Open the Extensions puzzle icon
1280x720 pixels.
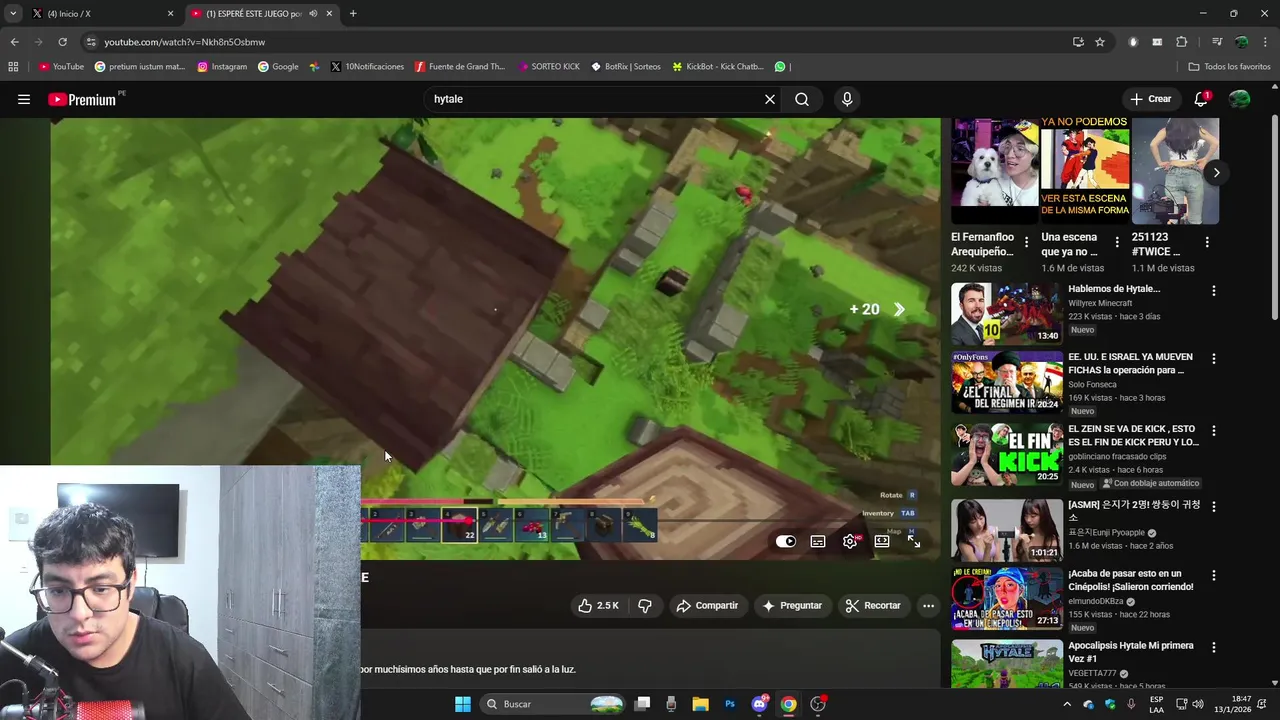click(x=1181, y=42)
